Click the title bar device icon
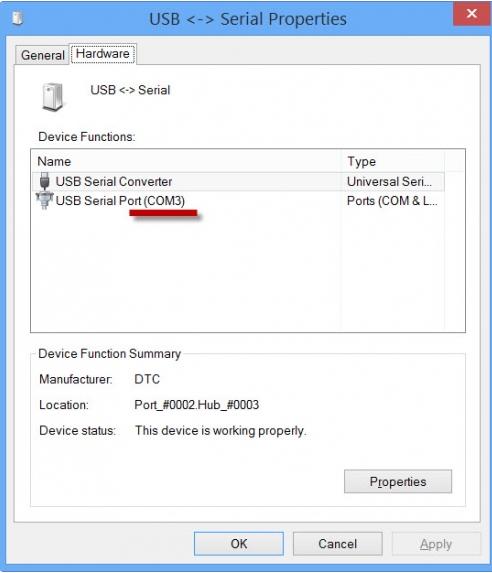The height and width of the screenshot is (573, 492). tap(17, 19)
